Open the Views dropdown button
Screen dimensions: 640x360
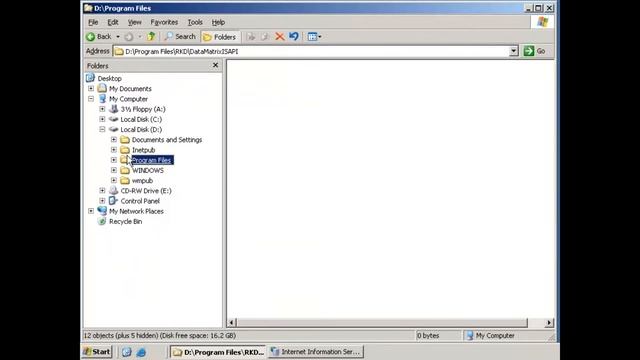click(314, 37)
